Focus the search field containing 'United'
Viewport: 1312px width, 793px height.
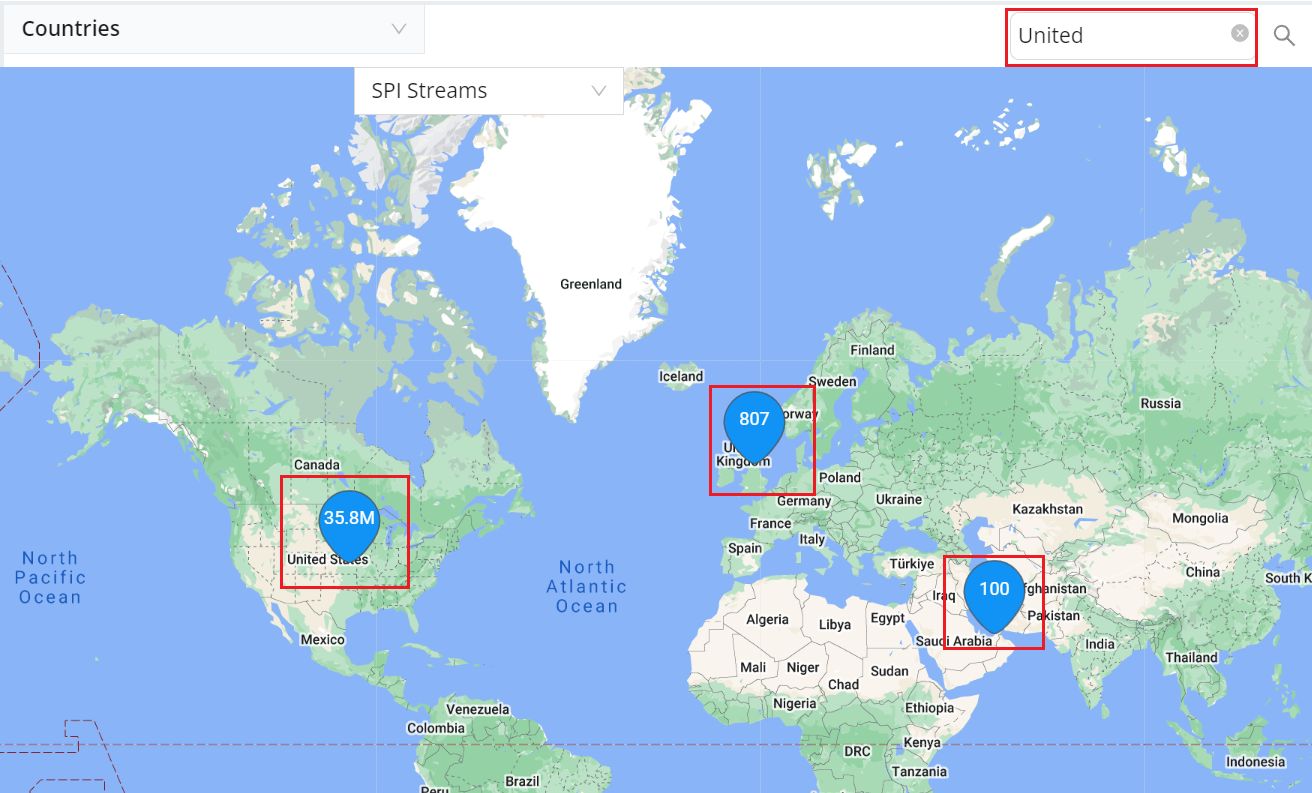click(x=1131, y=36)
